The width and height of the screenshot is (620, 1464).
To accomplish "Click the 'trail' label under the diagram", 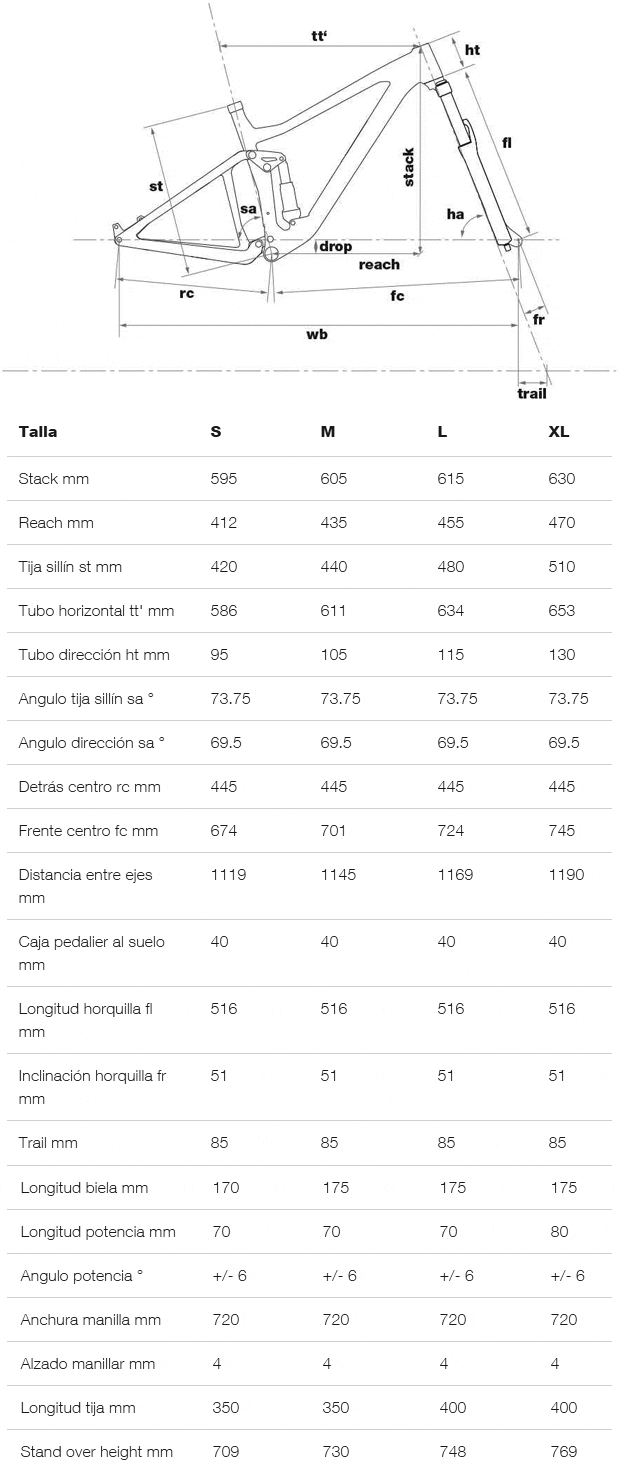I will pyautogui.click(x=532, y=393).
